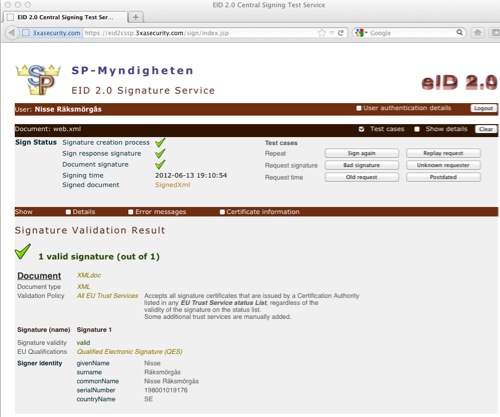This screenshot has height=417, width=500.
Task: Open a new tab with the plus button
Action: pos(136,17)
